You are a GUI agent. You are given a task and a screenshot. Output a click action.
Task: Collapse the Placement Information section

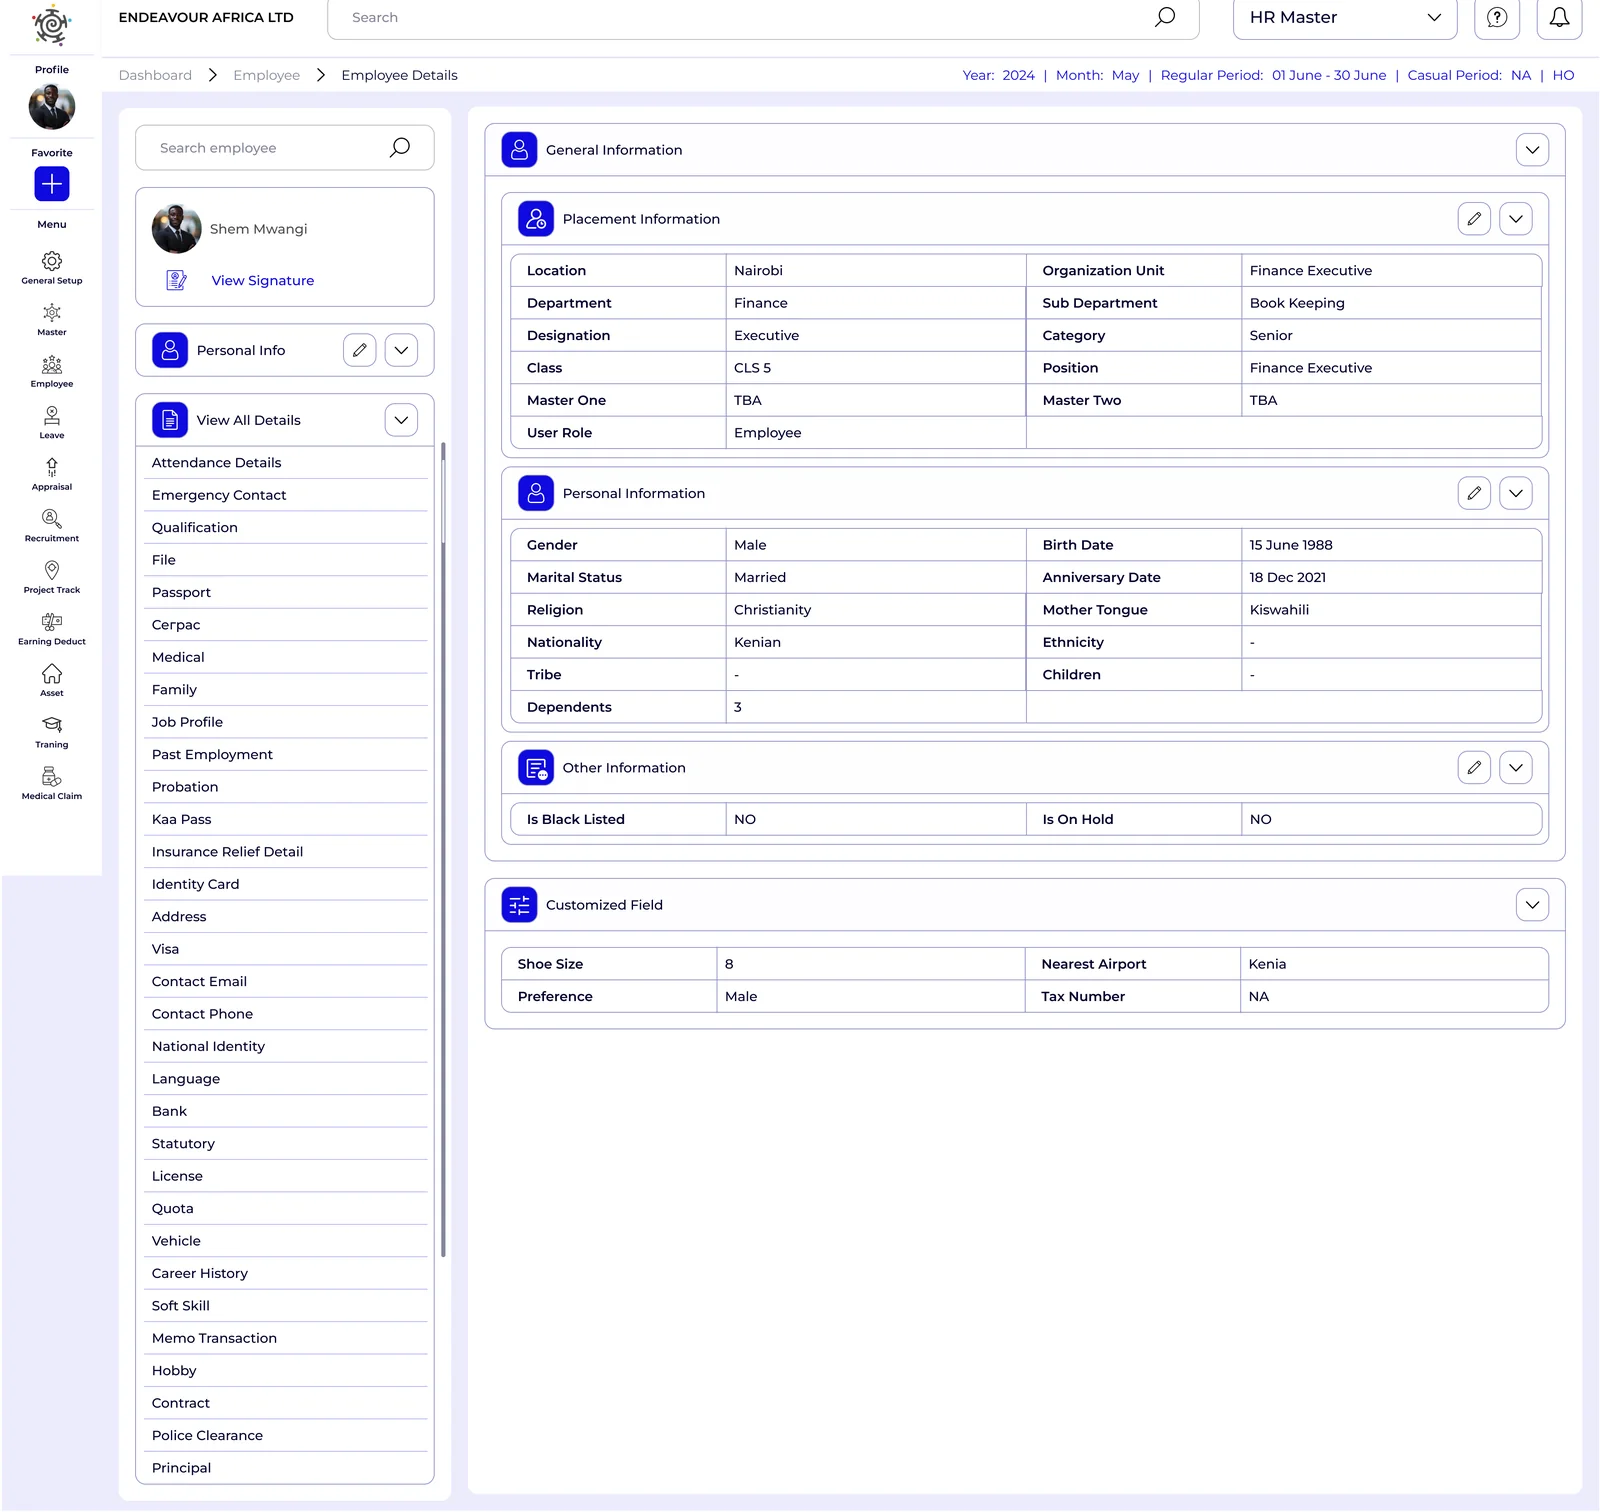tap(1516, 219)
